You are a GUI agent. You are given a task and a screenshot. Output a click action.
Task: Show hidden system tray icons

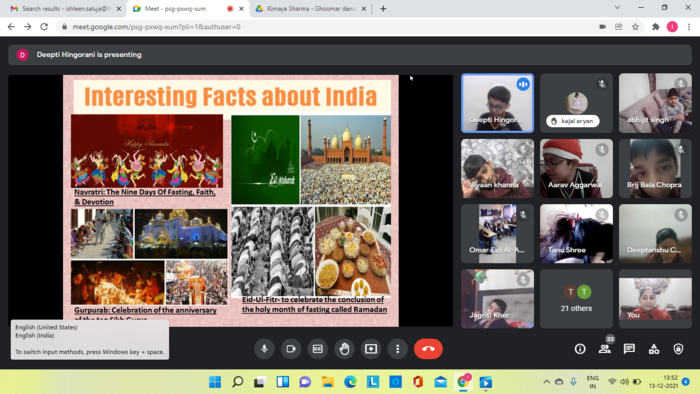click(x=546, y=382)
